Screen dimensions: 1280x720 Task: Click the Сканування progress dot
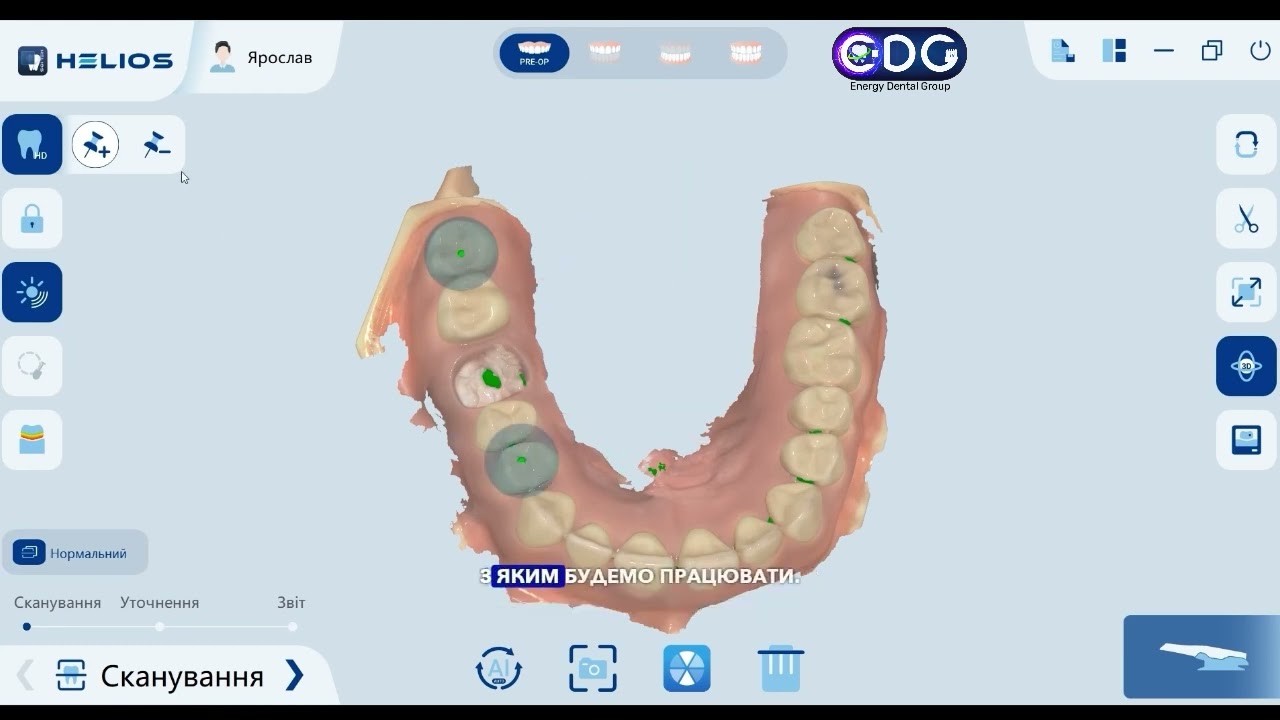27,627
